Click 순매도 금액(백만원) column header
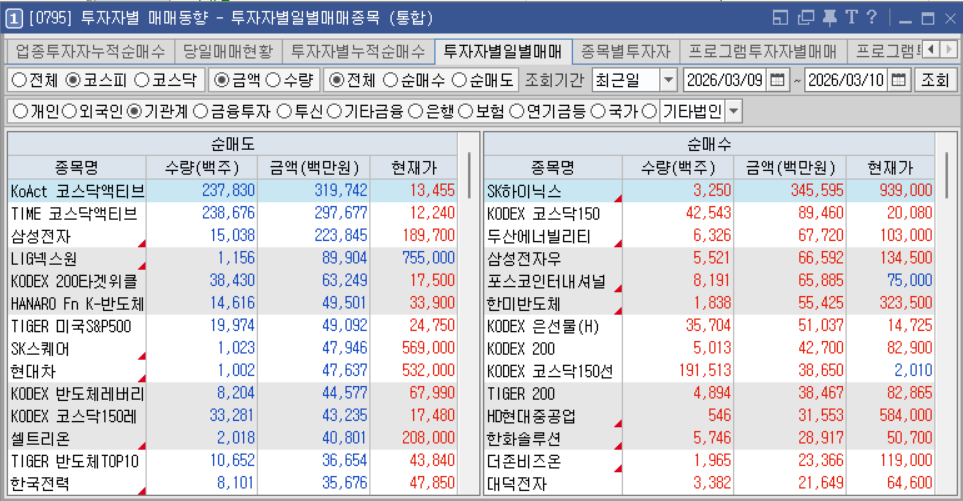 (x=314, y=168)
